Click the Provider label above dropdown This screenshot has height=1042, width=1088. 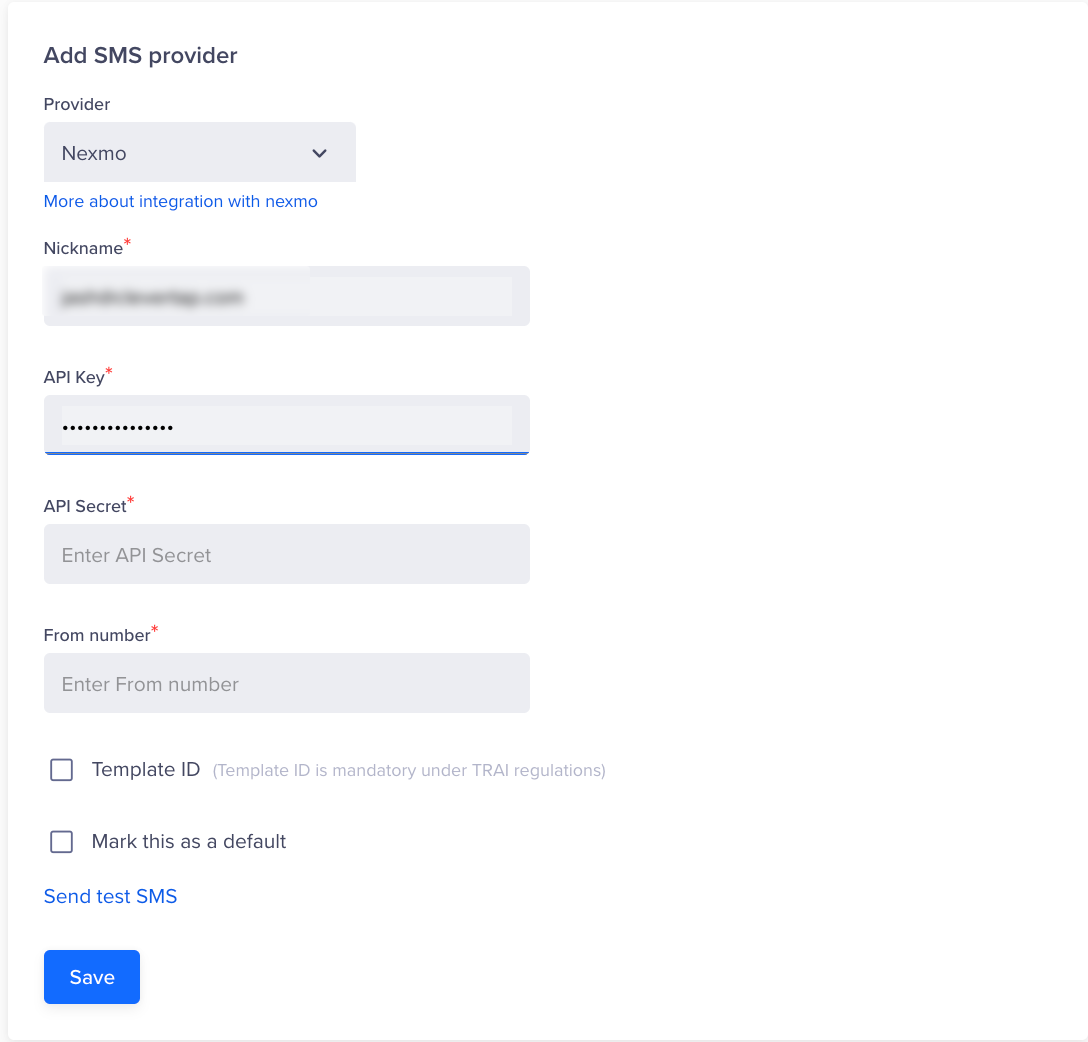[x=77, y=104]
